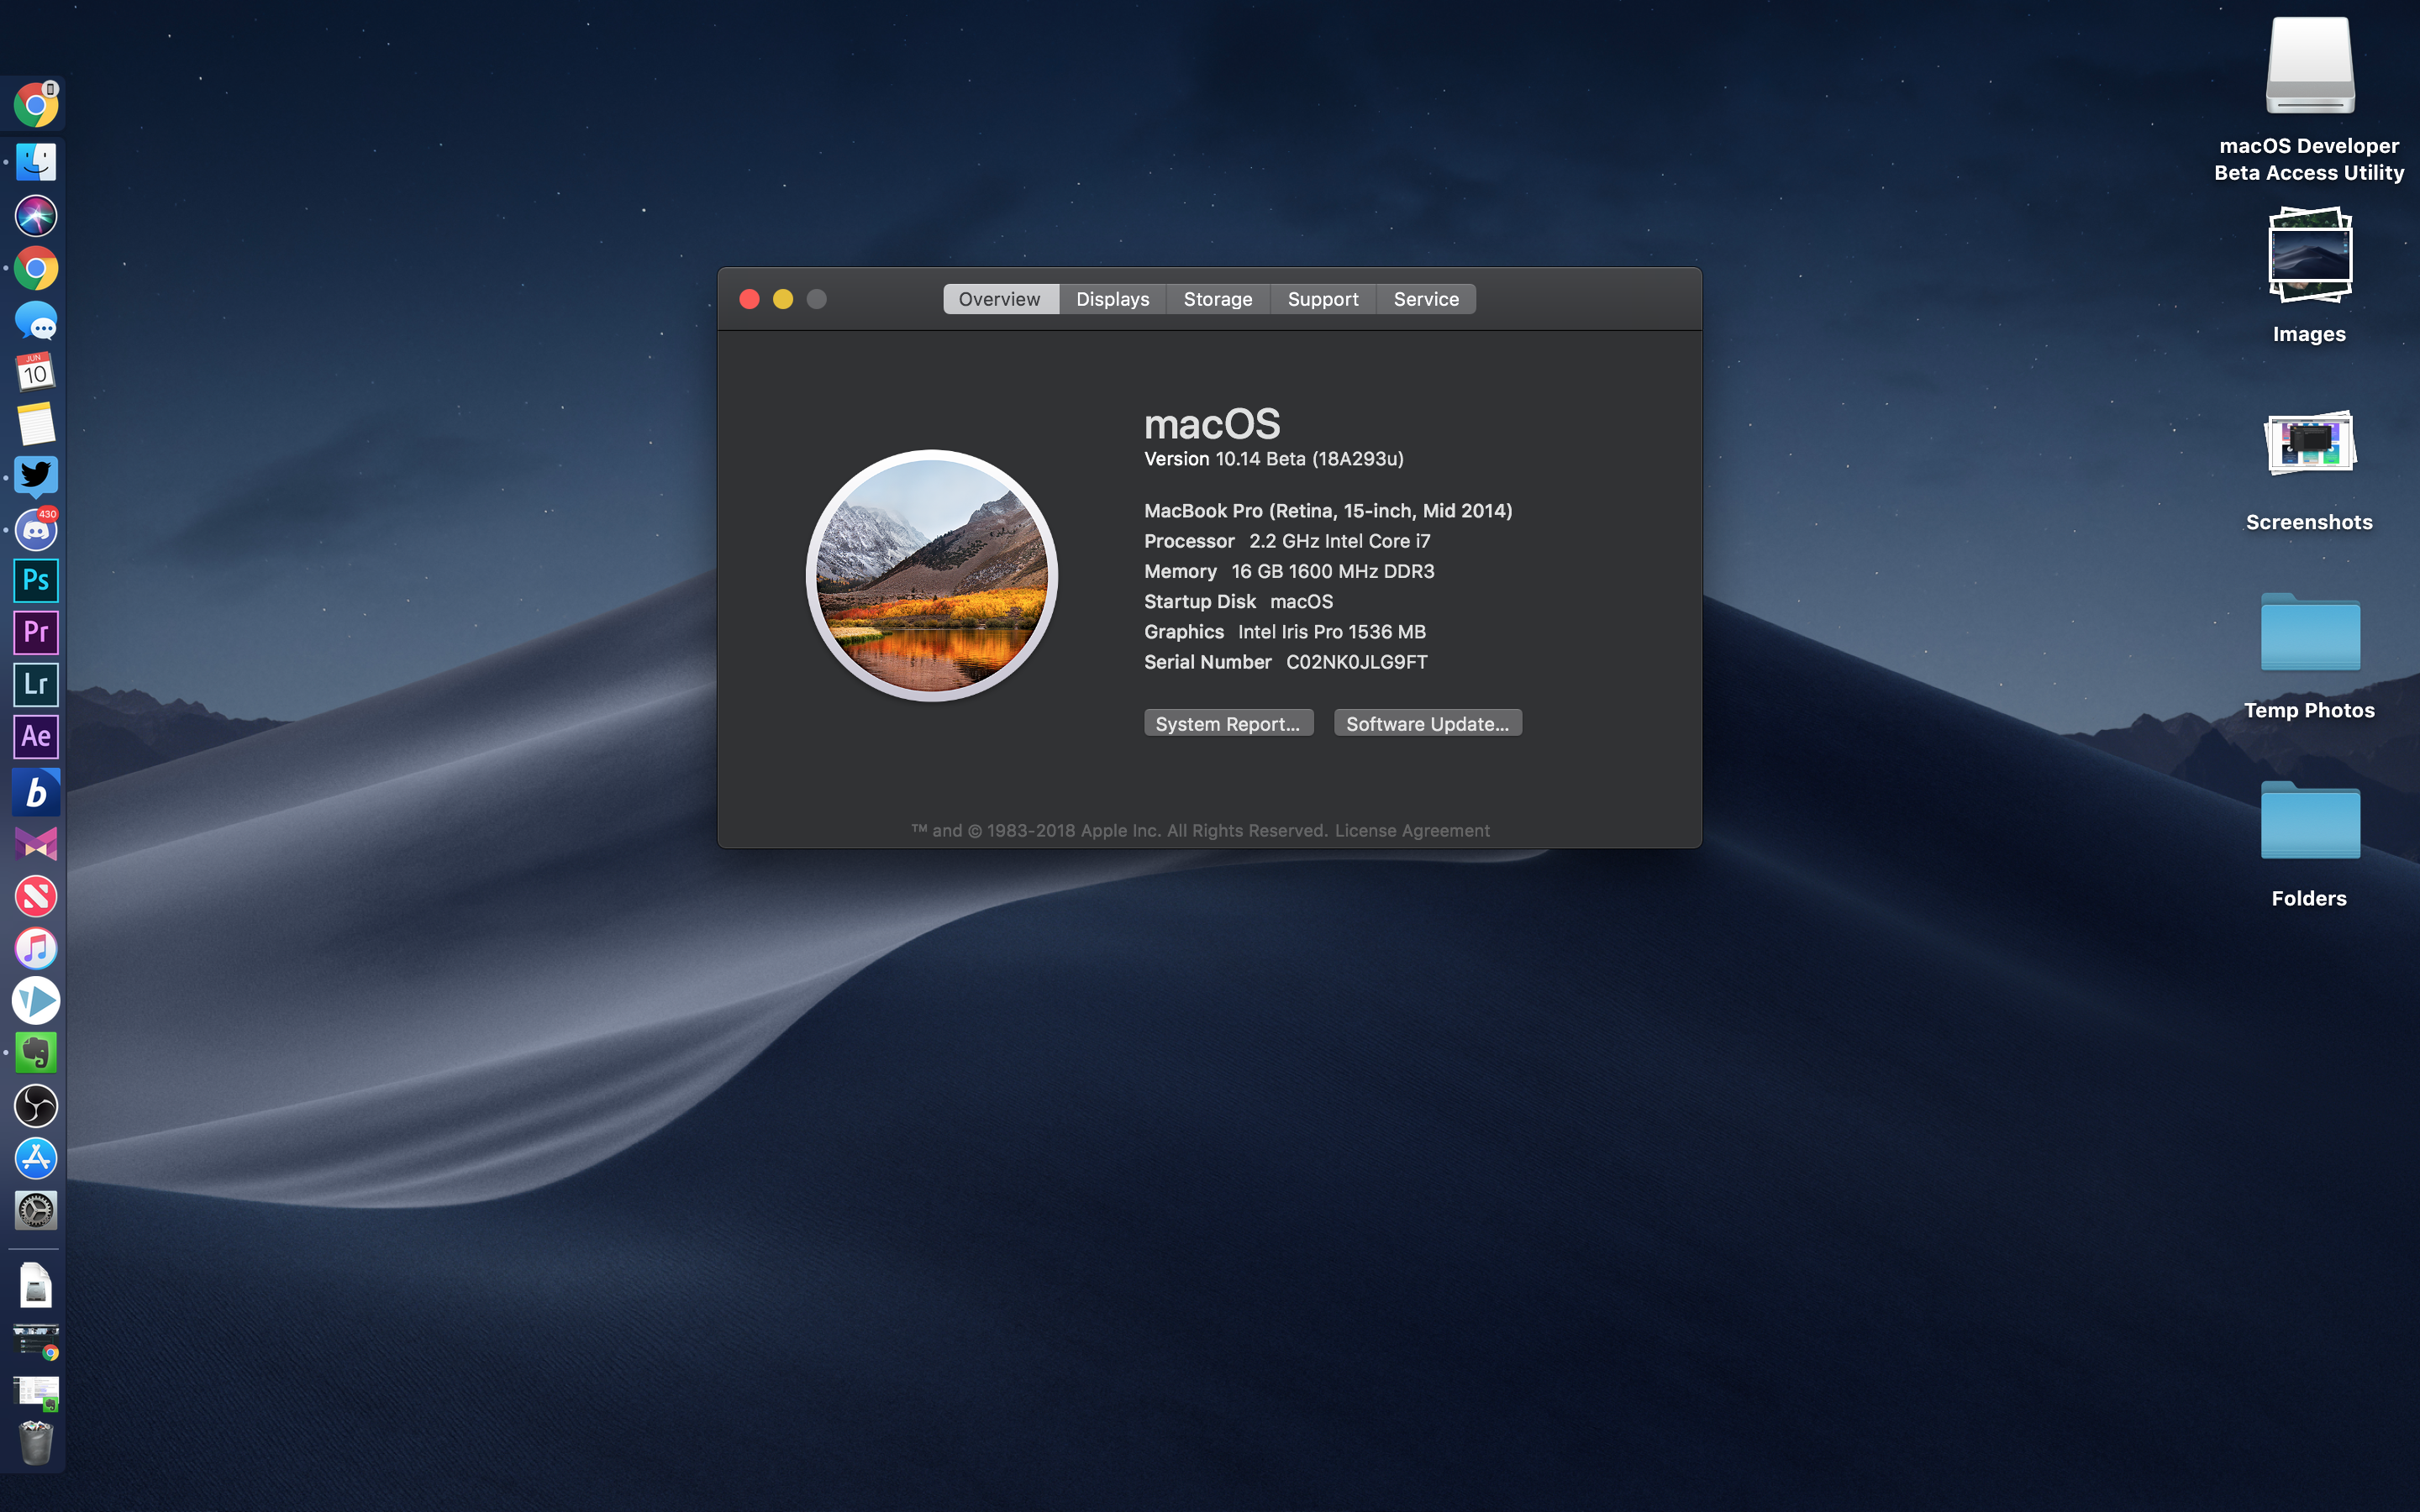
Task: Open Discord with notification badge
Action: point(36,529)
